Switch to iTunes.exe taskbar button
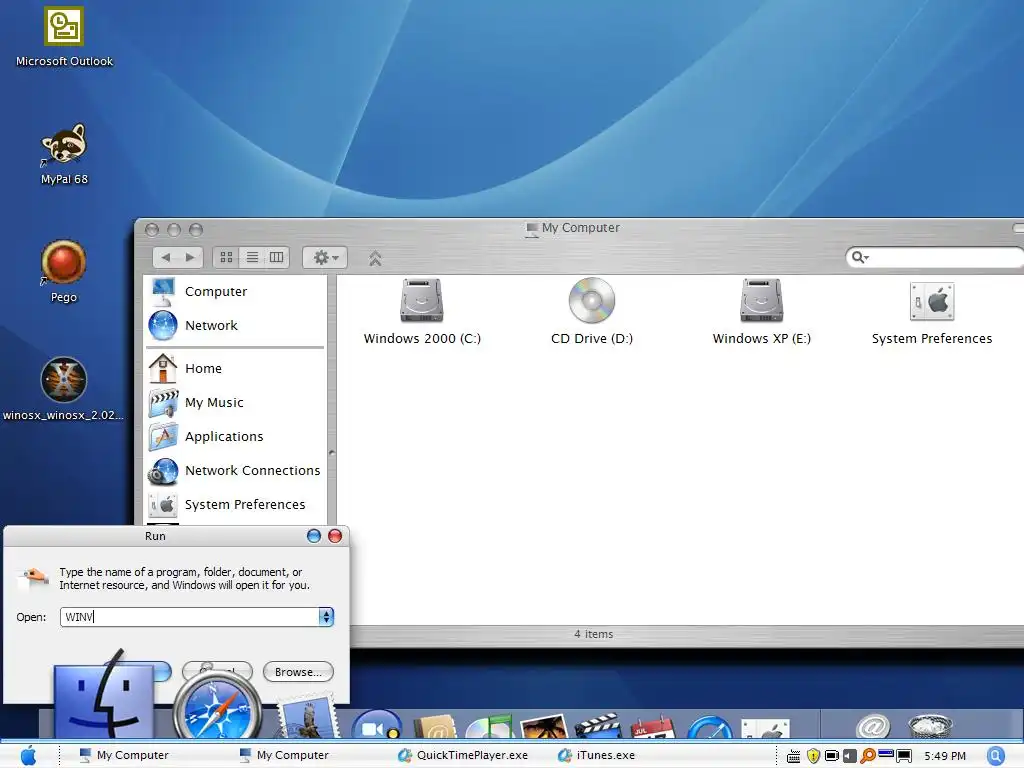Screen dimensions: 1024x768 pos(596,755)
